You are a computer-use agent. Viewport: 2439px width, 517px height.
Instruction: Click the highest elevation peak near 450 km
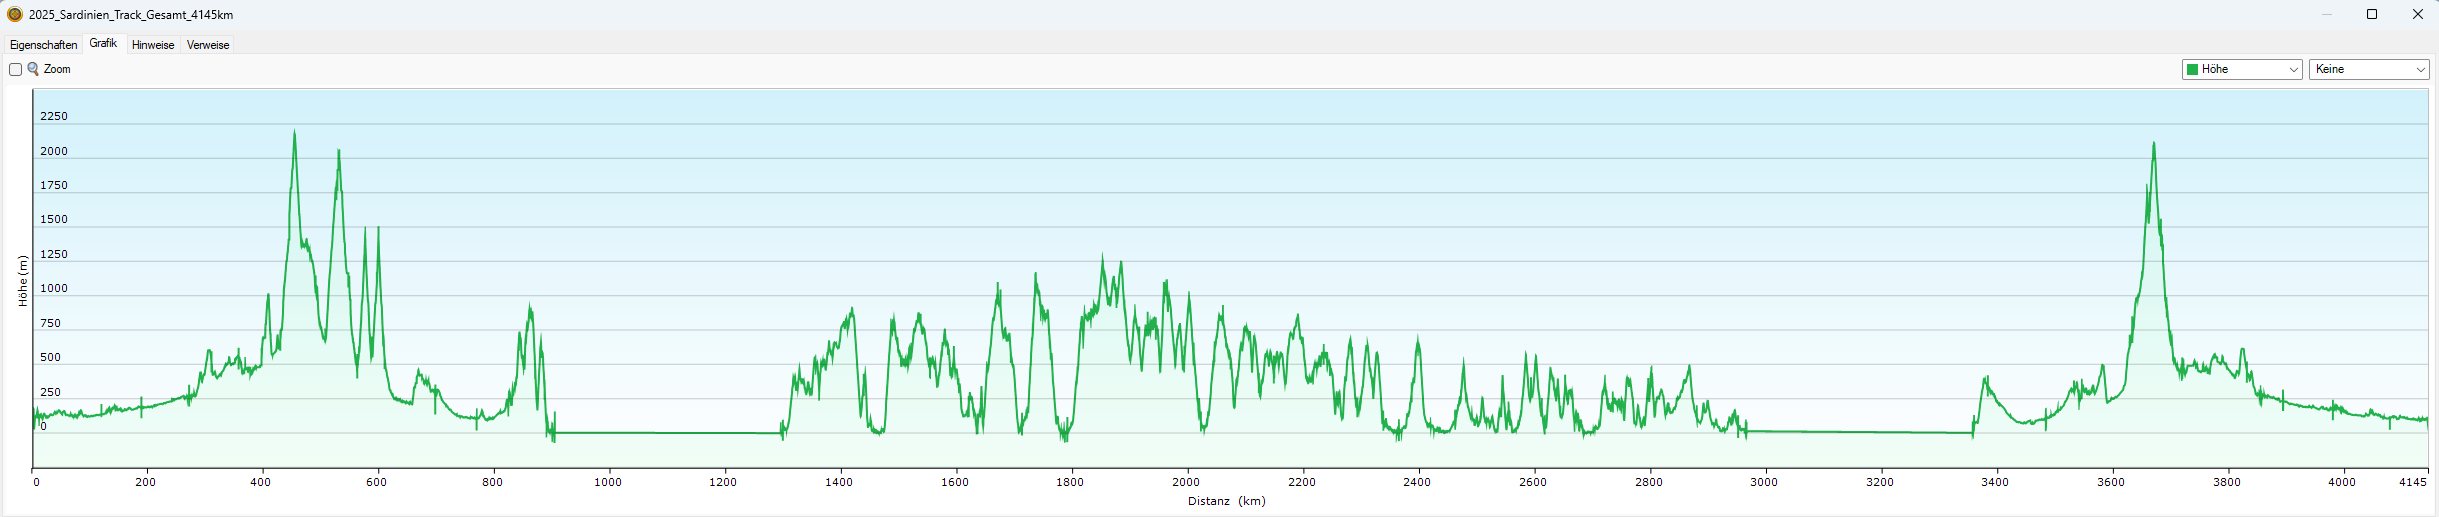click(x=294, y=132)
